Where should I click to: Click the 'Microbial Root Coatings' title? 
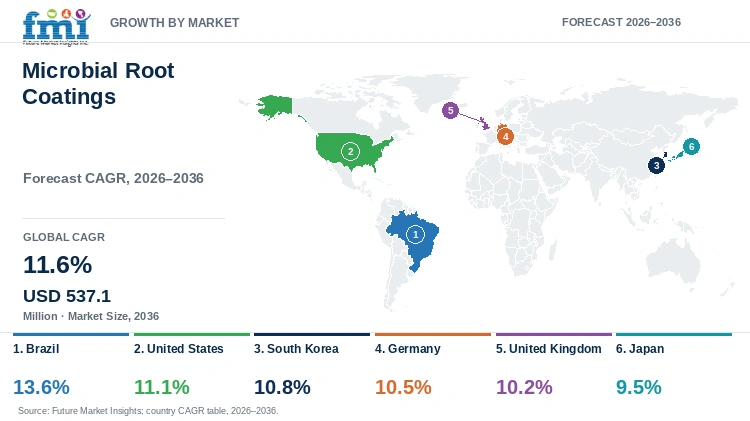[98, 83]
